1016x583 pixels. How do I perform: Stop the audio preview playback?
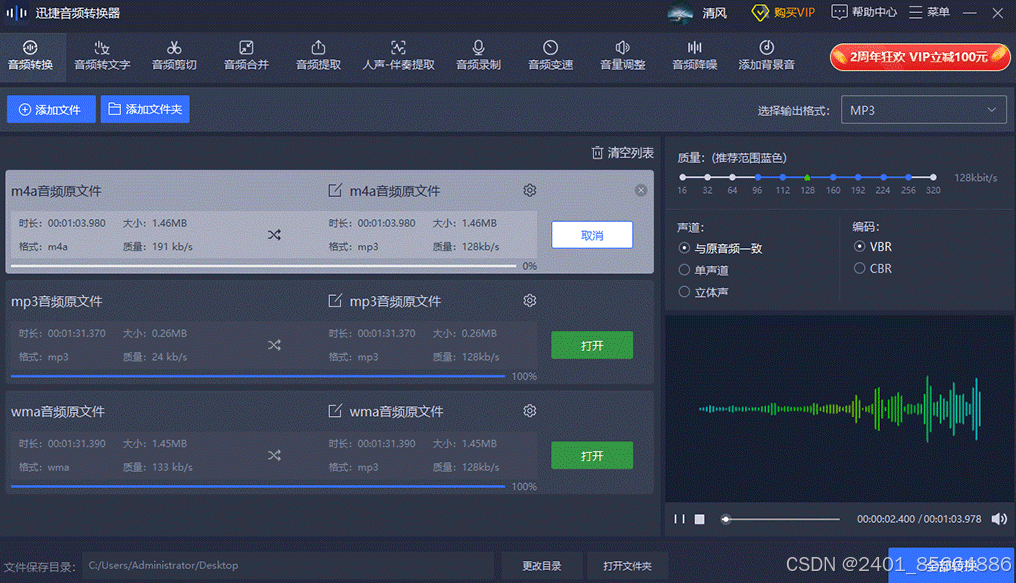[x=699, y=519]
